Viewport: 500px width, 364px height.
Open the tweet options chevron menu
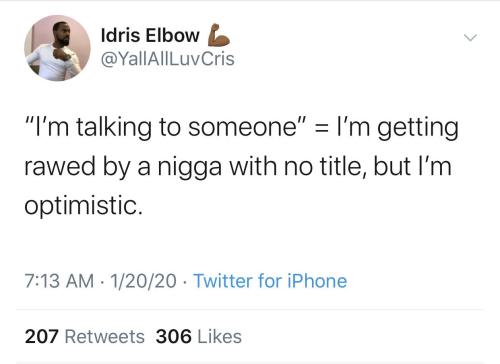point(470,37)
